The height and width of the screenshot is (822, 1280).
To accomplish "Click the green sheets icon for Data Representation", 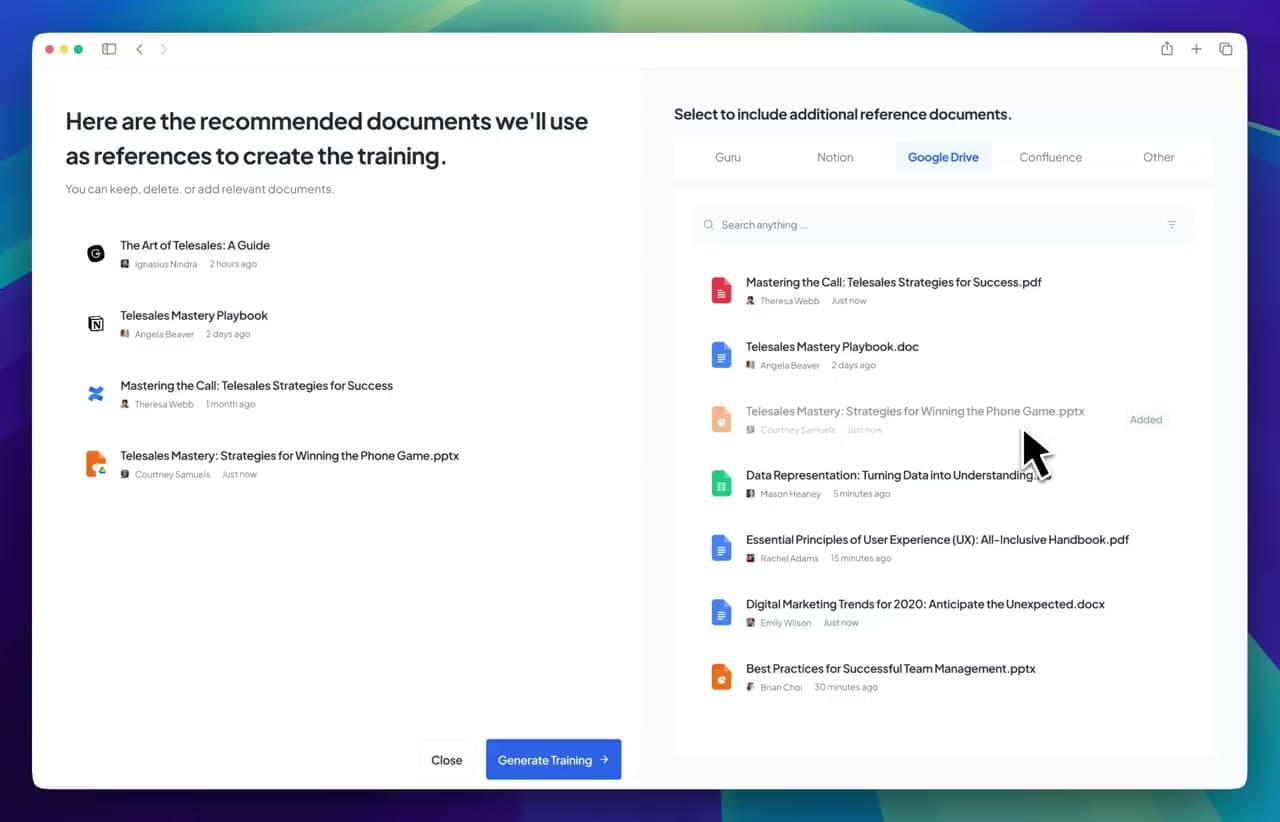I will tap(721, 483).
